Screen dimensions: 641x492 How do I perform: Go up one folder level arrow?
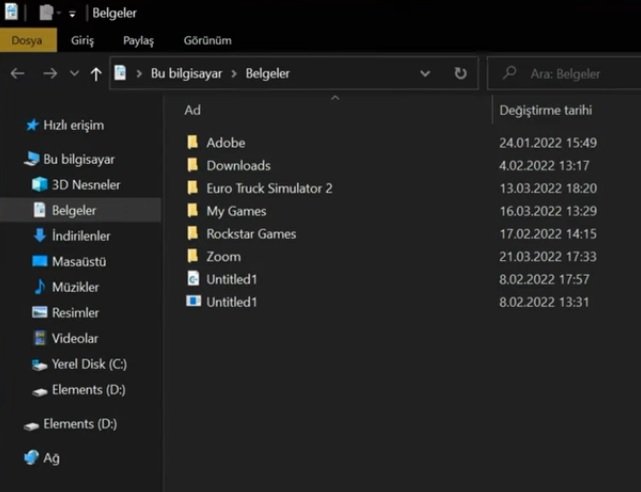(96, 74)
